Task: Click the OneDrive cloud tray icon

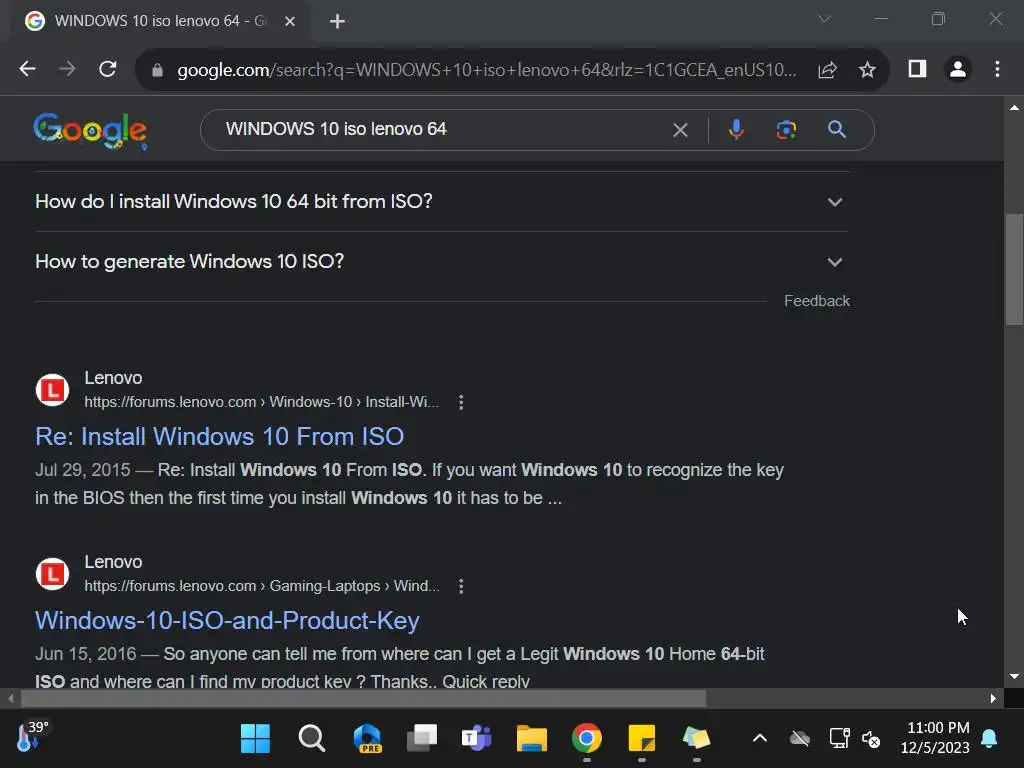Action: [799, 739]
